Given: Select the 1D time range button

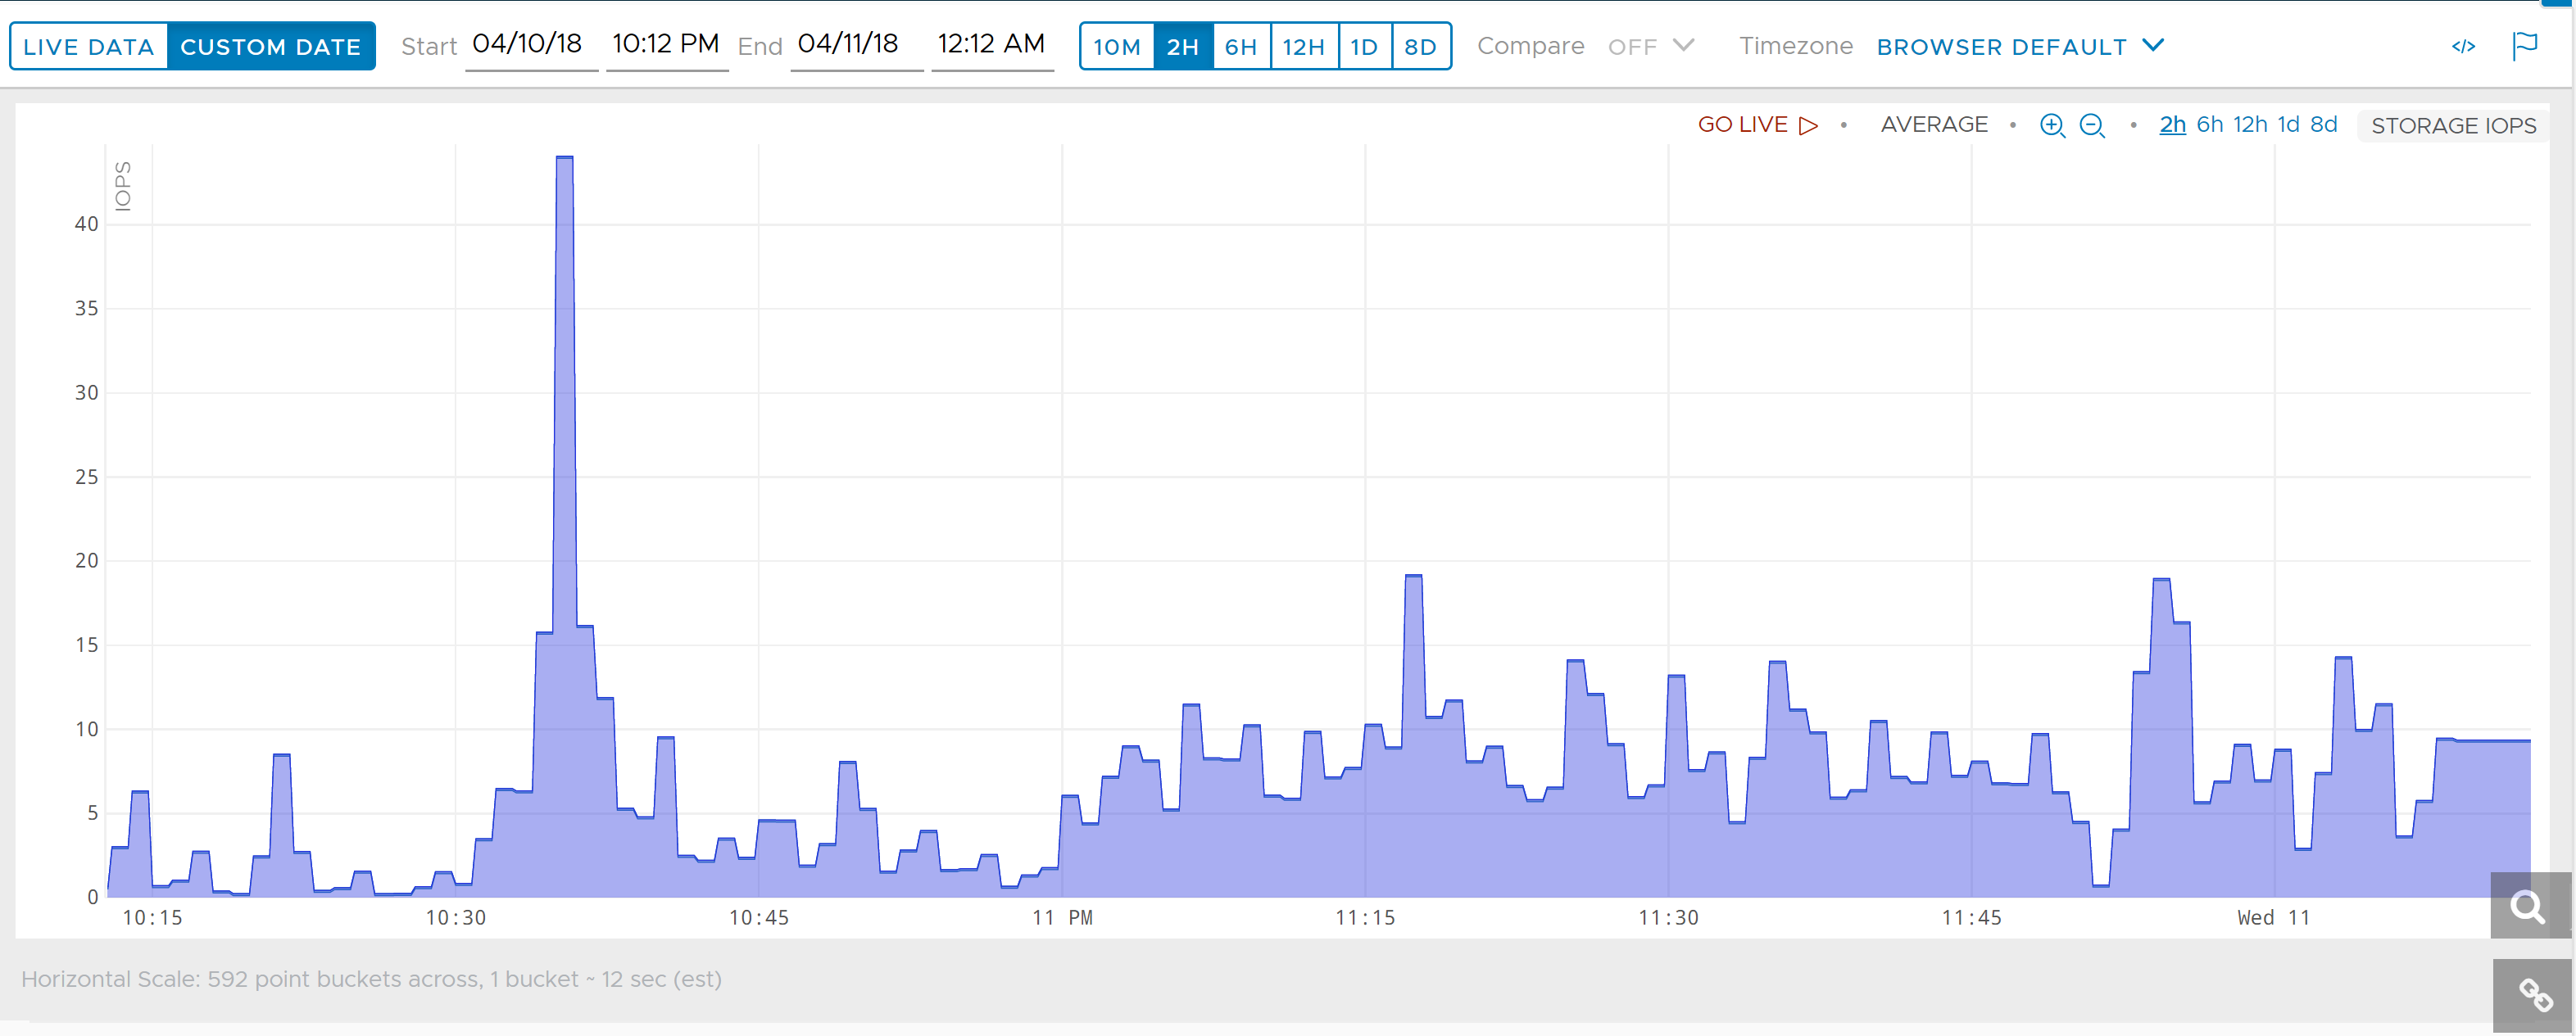Looking at the screenshot, I should coord(1364,47).
